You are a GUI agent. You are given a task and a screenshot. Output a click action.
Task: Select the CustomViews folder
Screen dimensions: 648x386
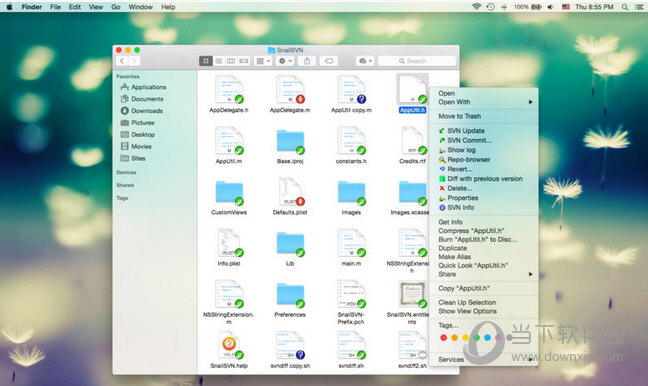tap(229, 193)
